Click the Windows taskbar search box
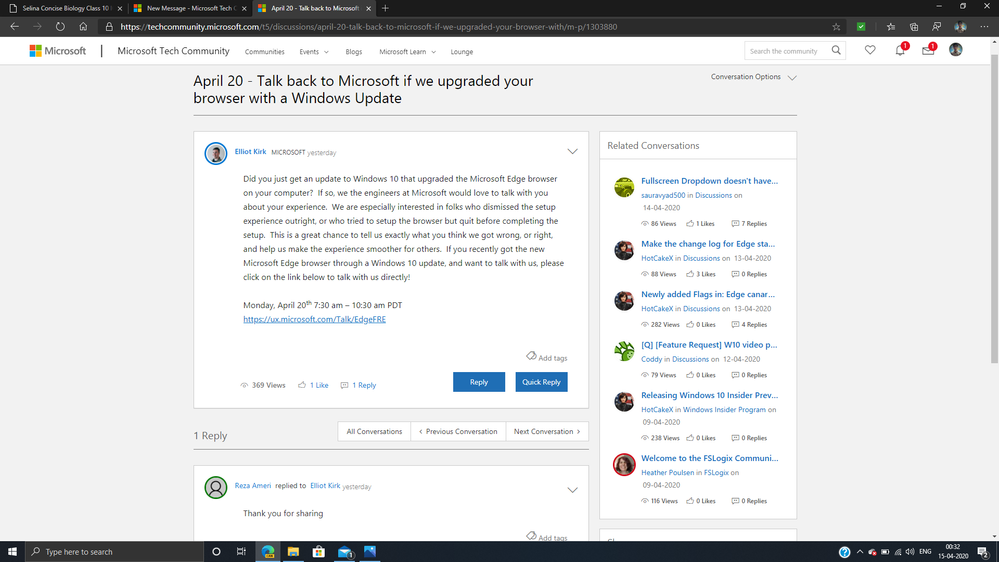Image resolution: width=999 pixels, height=562 pixels. (114, 552)
